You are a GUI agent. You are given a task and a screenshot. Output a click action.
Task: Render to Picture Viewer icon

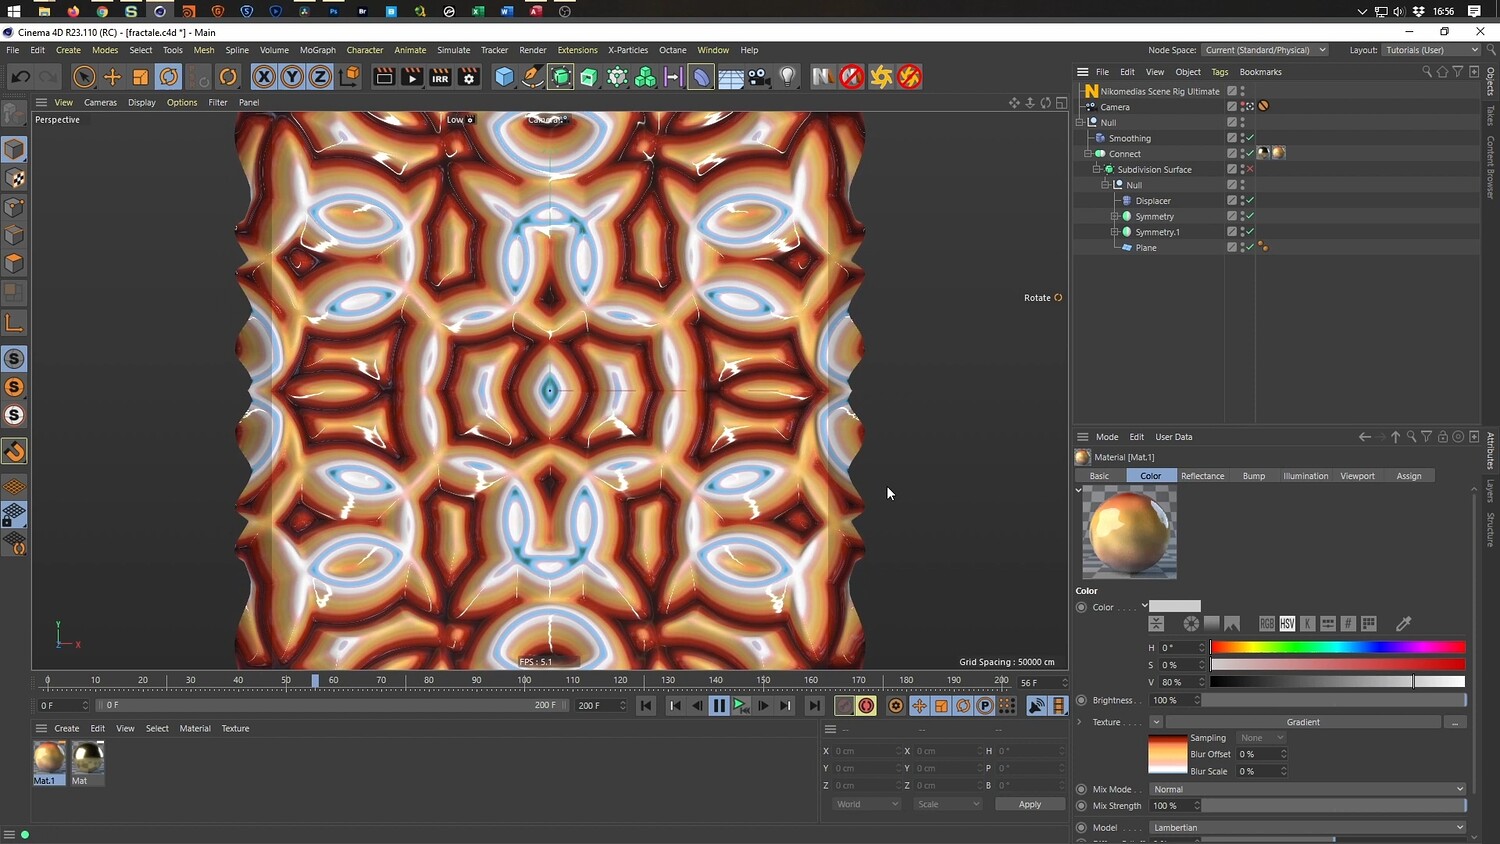coord(412,77)
